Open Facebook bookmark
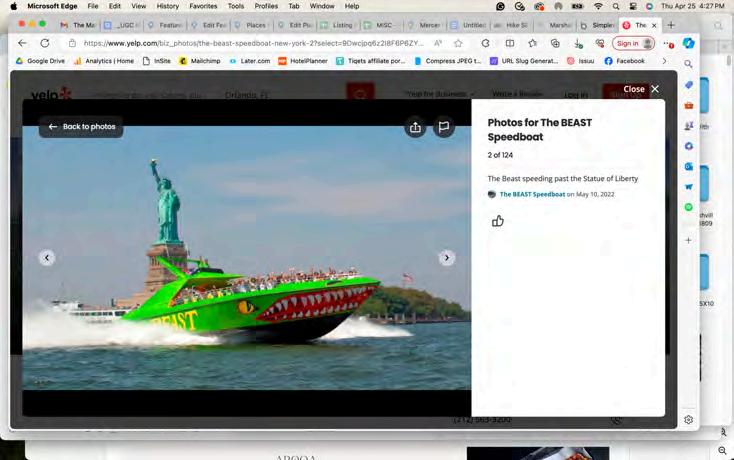The width and height of the screenshot is (734, 460). coord(624,61)
